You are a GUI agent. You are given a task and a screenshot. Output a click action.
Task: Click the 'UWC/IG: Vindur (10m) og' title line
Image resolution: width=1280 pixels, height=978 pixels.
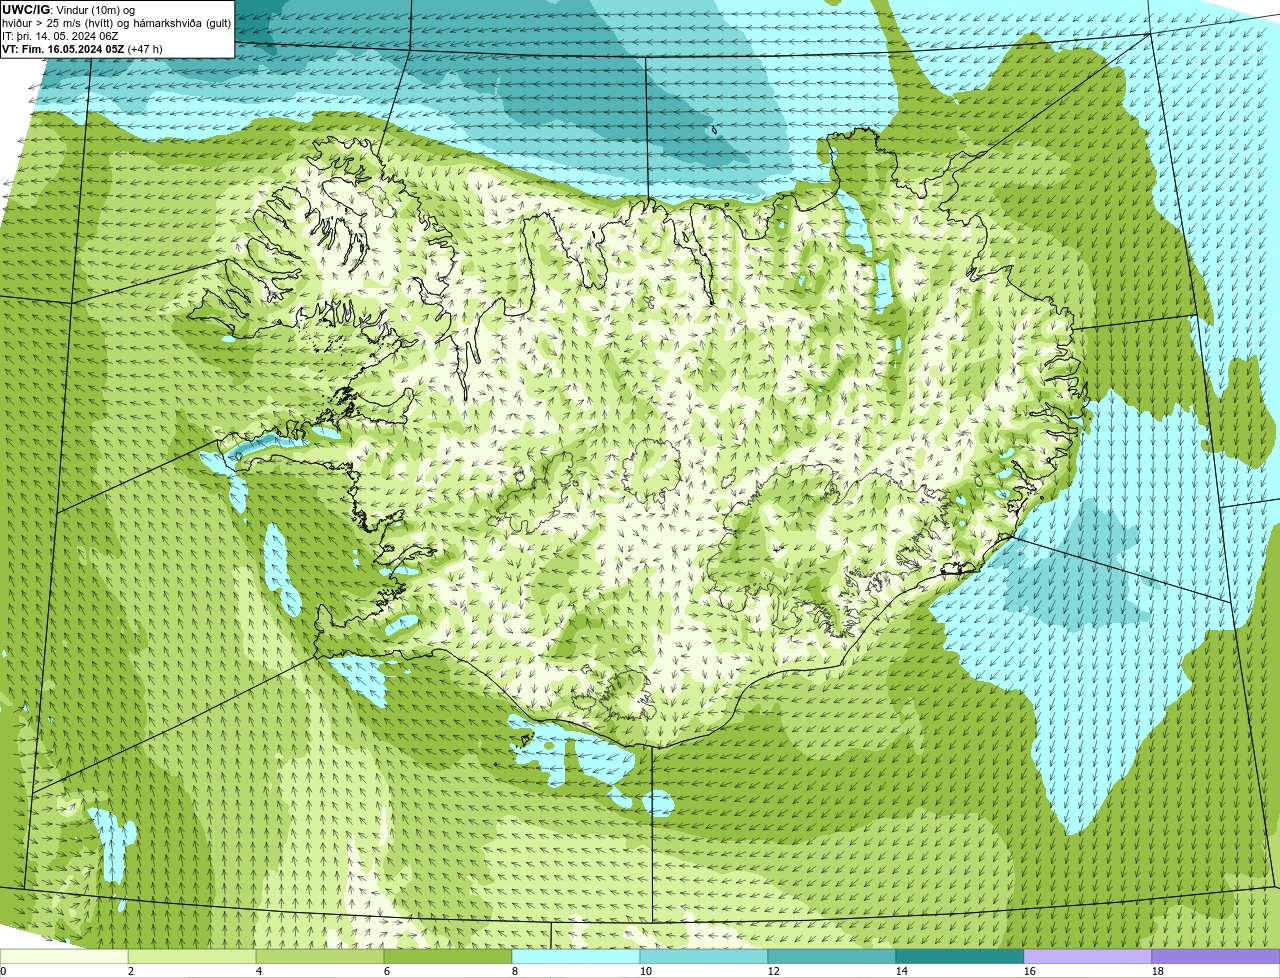coord(68,9)
